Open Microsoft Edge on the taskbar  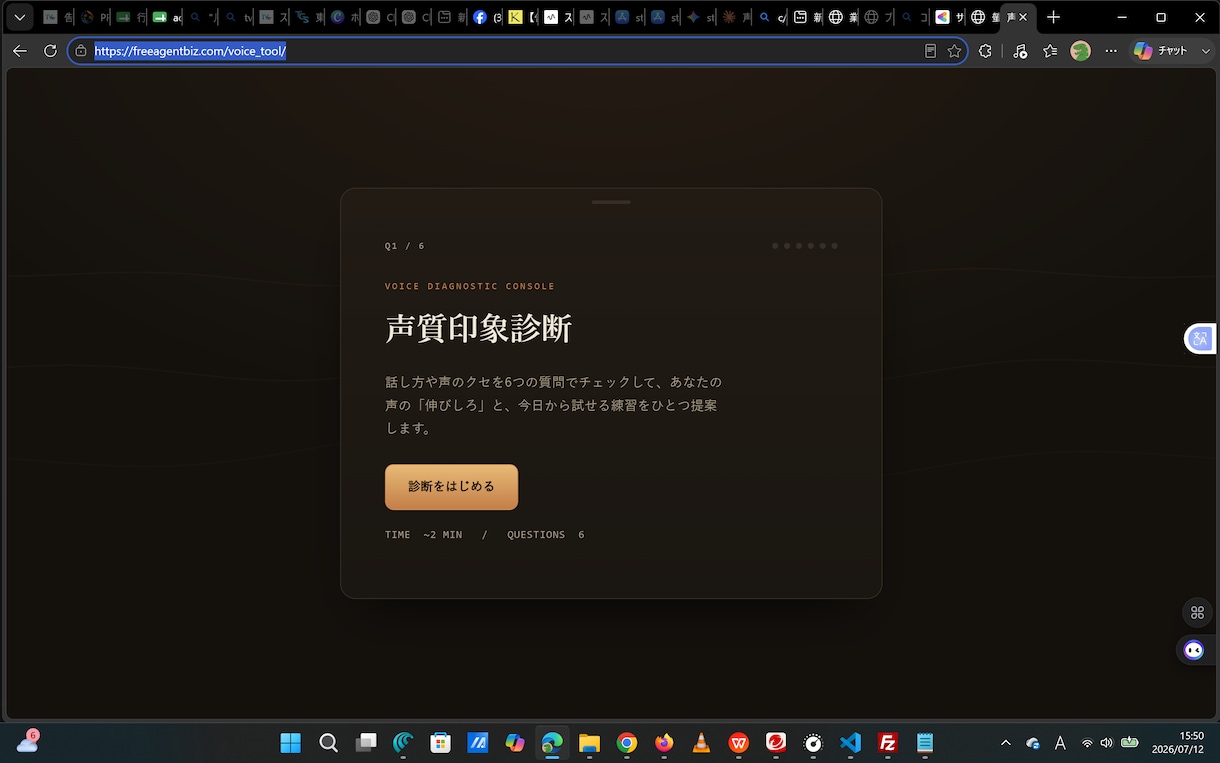click(x=552, y=743)
